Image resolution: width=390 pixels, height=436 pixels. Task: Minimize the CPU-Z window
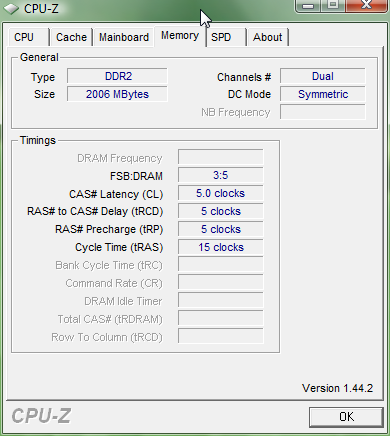[308, 6]
